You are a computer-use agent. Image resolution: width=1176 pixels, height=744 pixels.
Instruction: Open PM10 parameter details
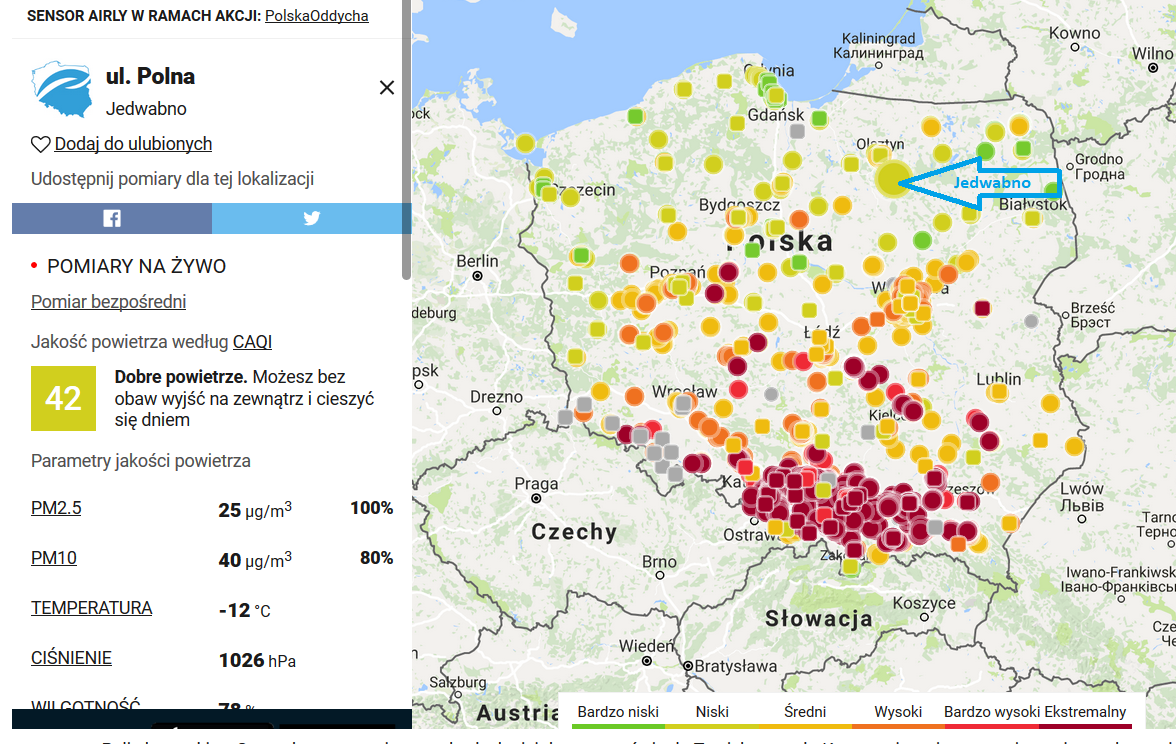point(54,558)
